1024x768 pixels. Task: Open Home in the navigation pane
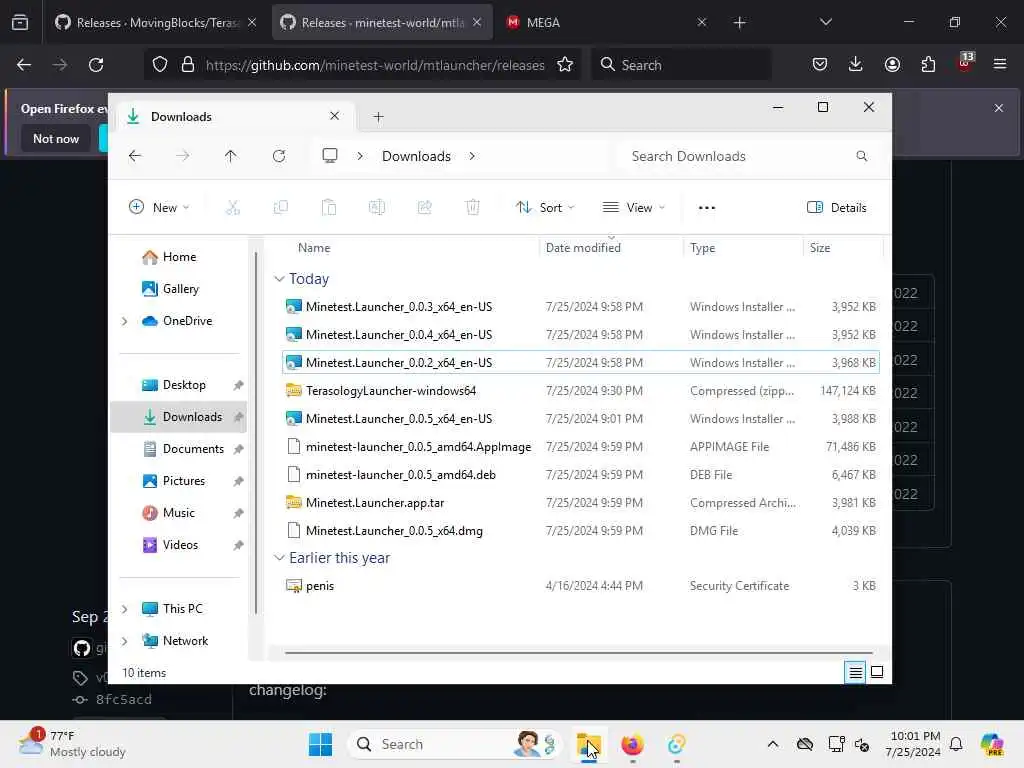pyautogui.click(x=179, y=257)
